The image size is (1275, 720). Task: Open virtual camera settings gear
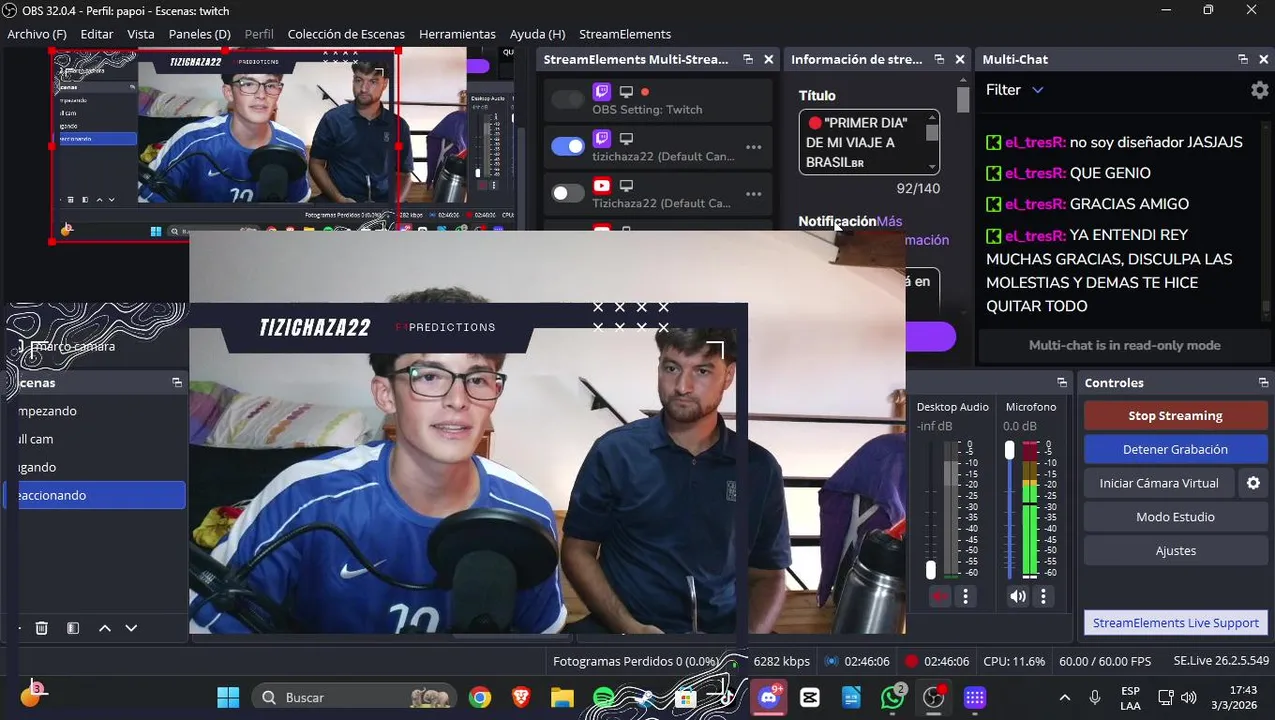click(x=1253, y=483)
